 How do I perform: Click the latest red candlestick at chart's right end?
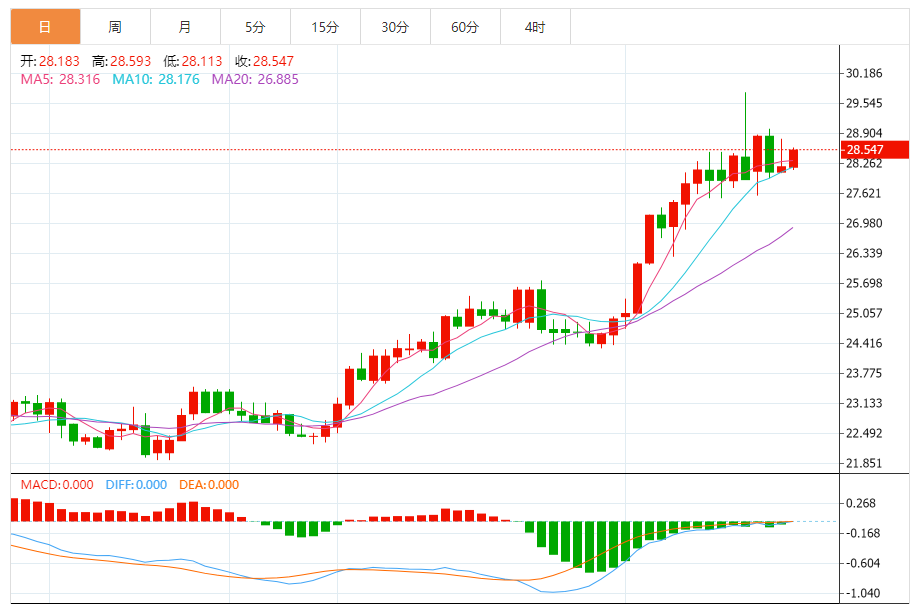coord(793,158)
